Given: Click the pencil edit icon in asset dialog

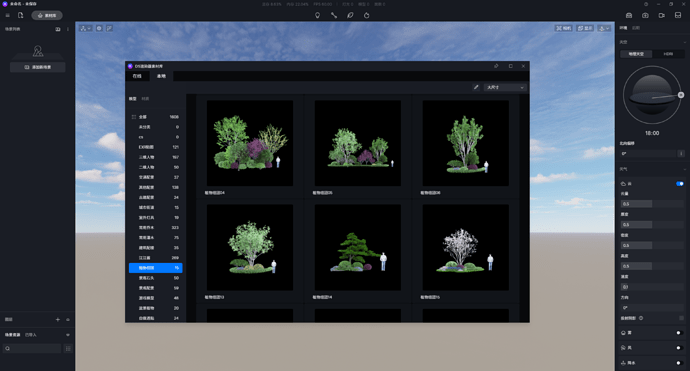Looking at the screenshot, I should [476, 87].
